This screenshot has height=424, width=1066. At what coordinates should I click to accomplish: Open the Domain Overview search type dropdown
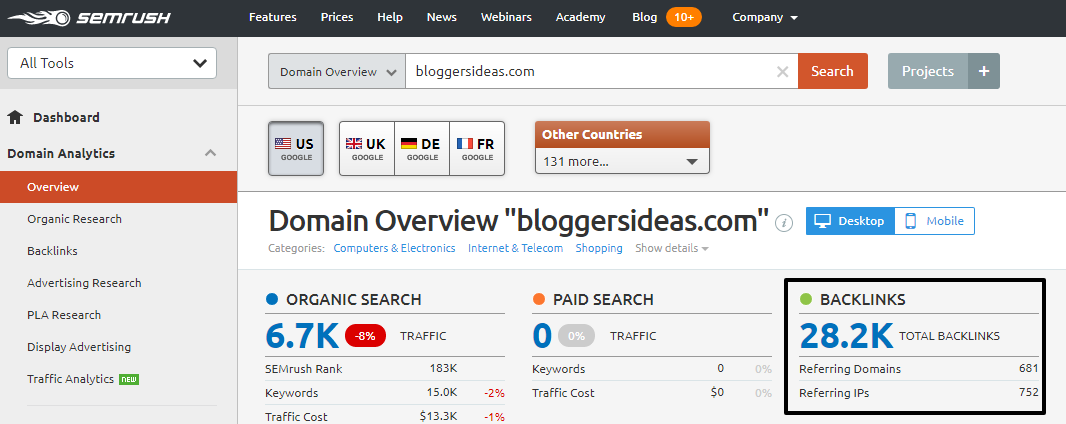click(337, 71)
